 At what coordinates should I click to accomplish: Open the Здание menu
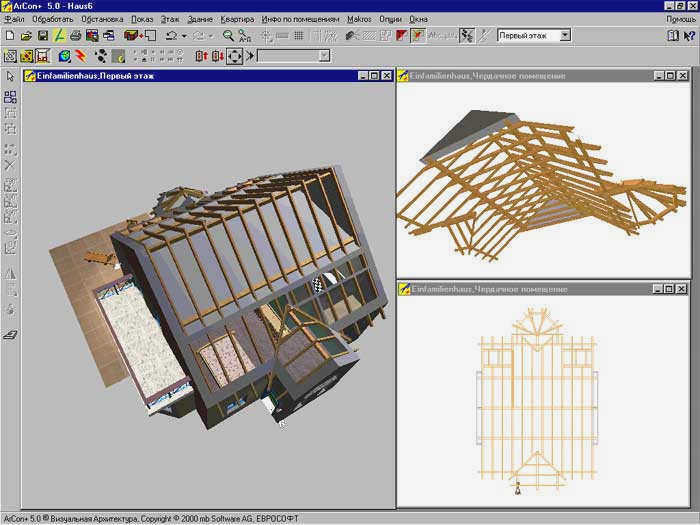coord(200,19)
